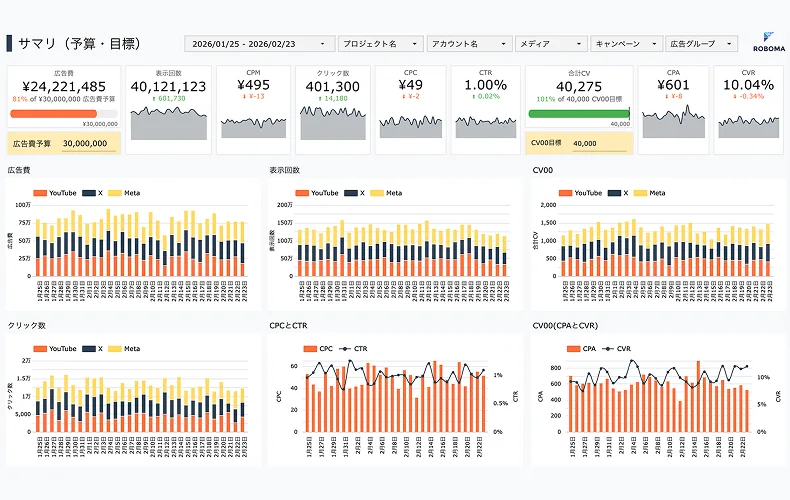This screenshot has width=790, height=500.
Task: Click the CPA legend icon in bottom-right chart
Action: pyautogui.click(x=573, y=349)
